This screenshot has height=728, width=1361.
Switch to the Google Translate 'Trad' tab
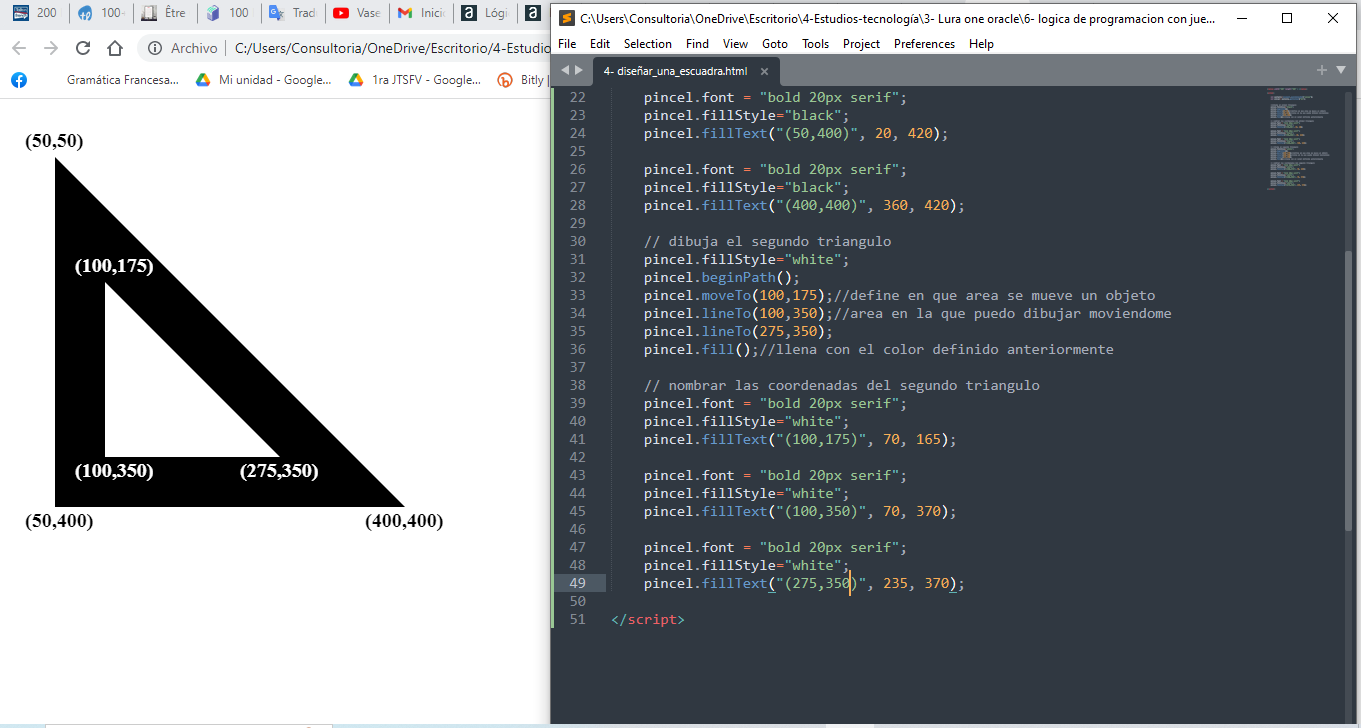pyautogui.click(x=293, y=13)
